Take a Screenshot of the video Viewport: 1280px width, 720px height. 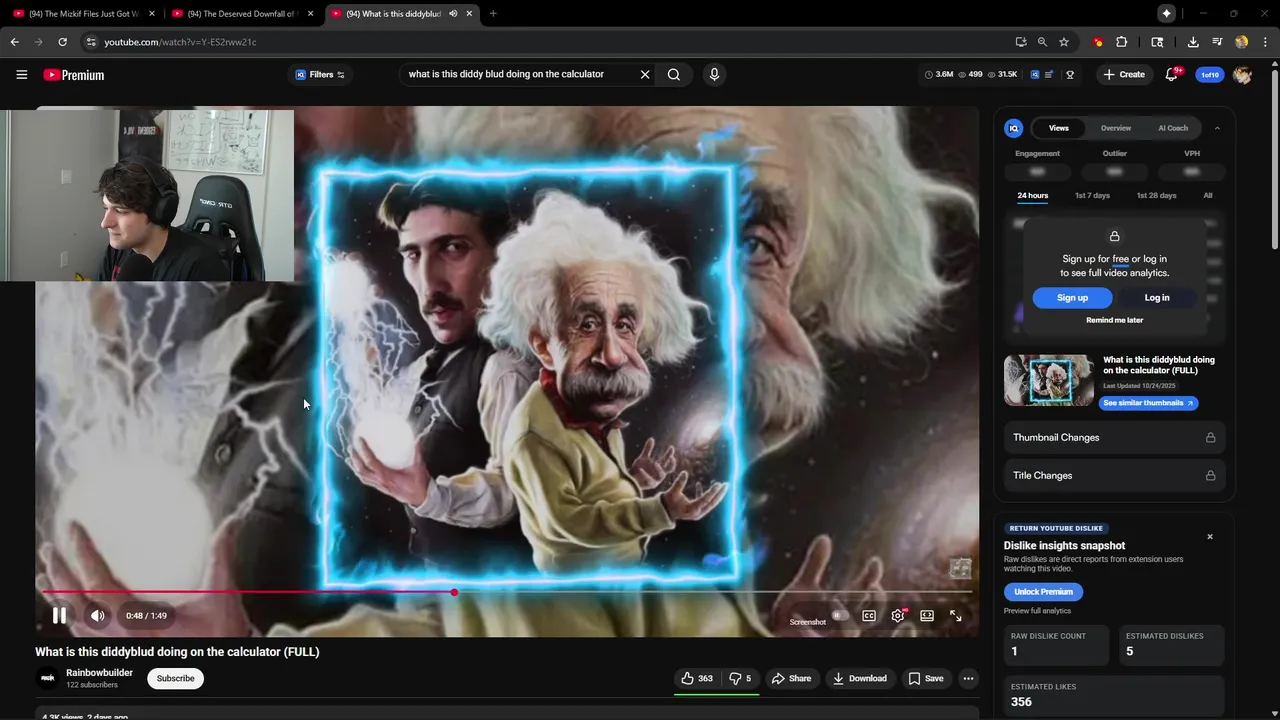tap(808, 622)
